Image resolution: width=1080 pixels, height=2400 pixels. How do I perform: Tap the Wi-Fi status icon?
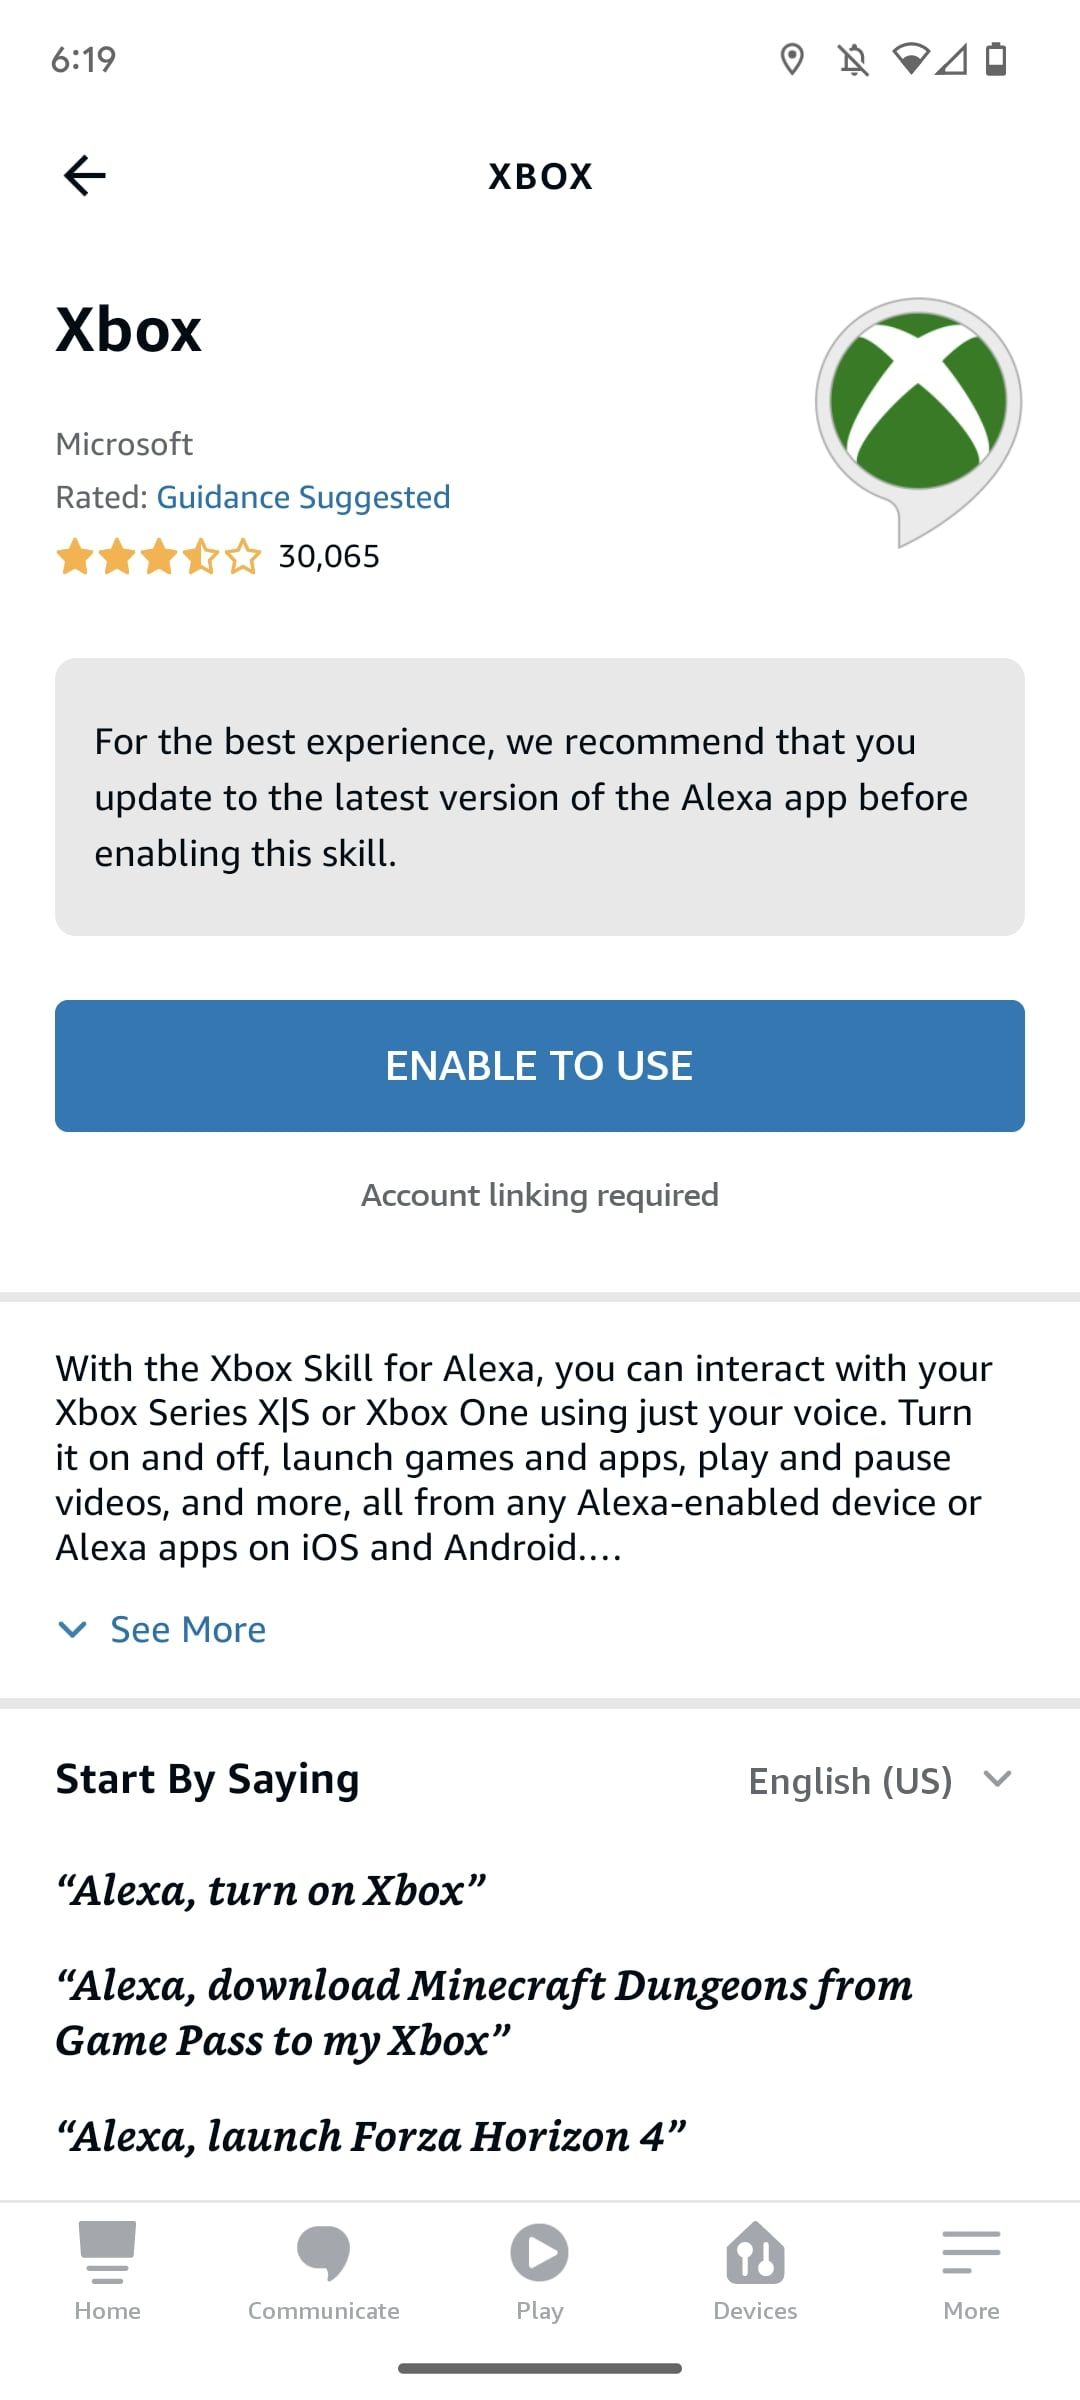tap(912, 62)
